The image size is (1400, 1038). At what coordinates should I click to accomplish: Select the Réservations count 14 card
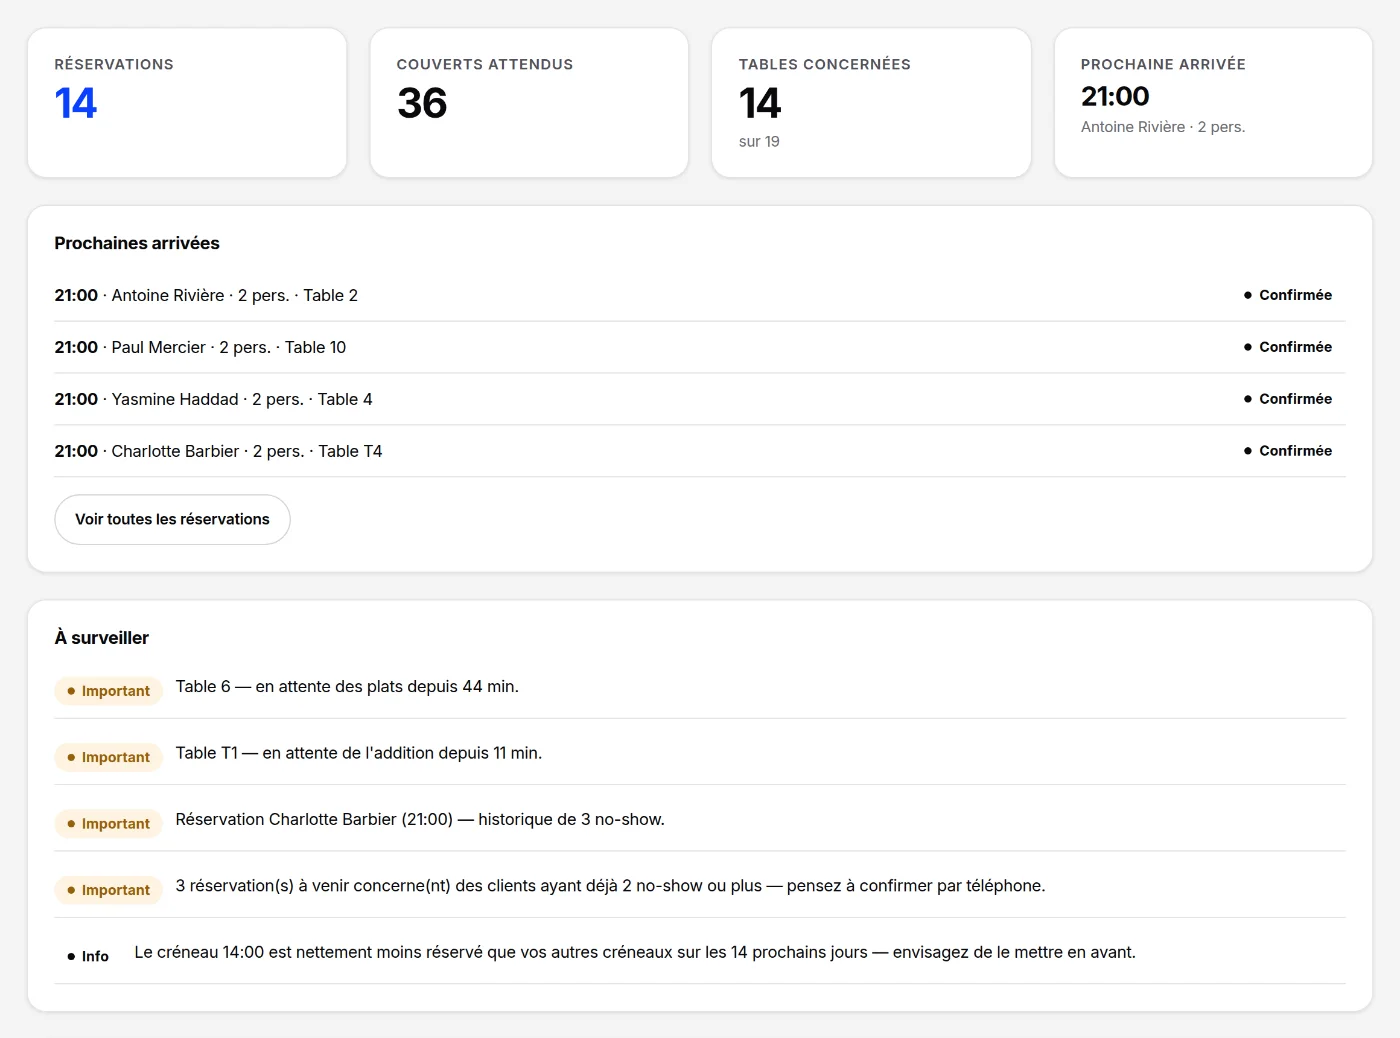[187, 103]
